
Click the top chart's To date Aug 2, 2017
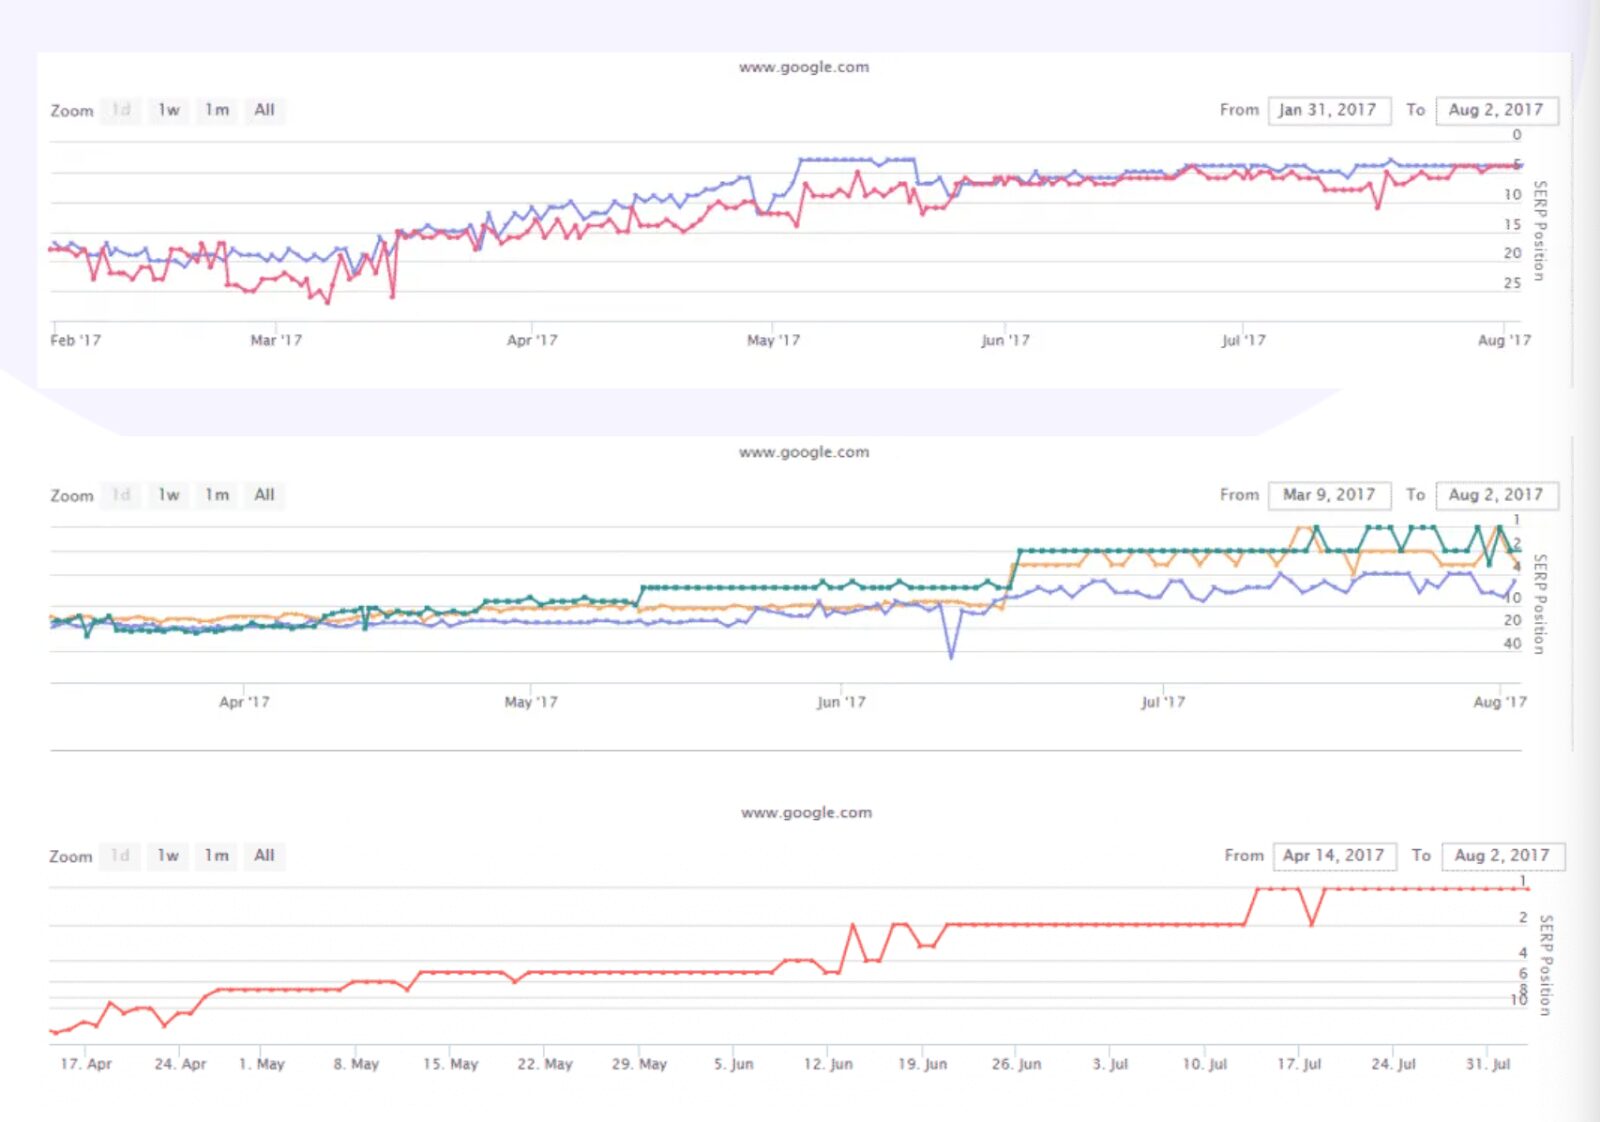pyautogui.click(x=1495, y=110)
